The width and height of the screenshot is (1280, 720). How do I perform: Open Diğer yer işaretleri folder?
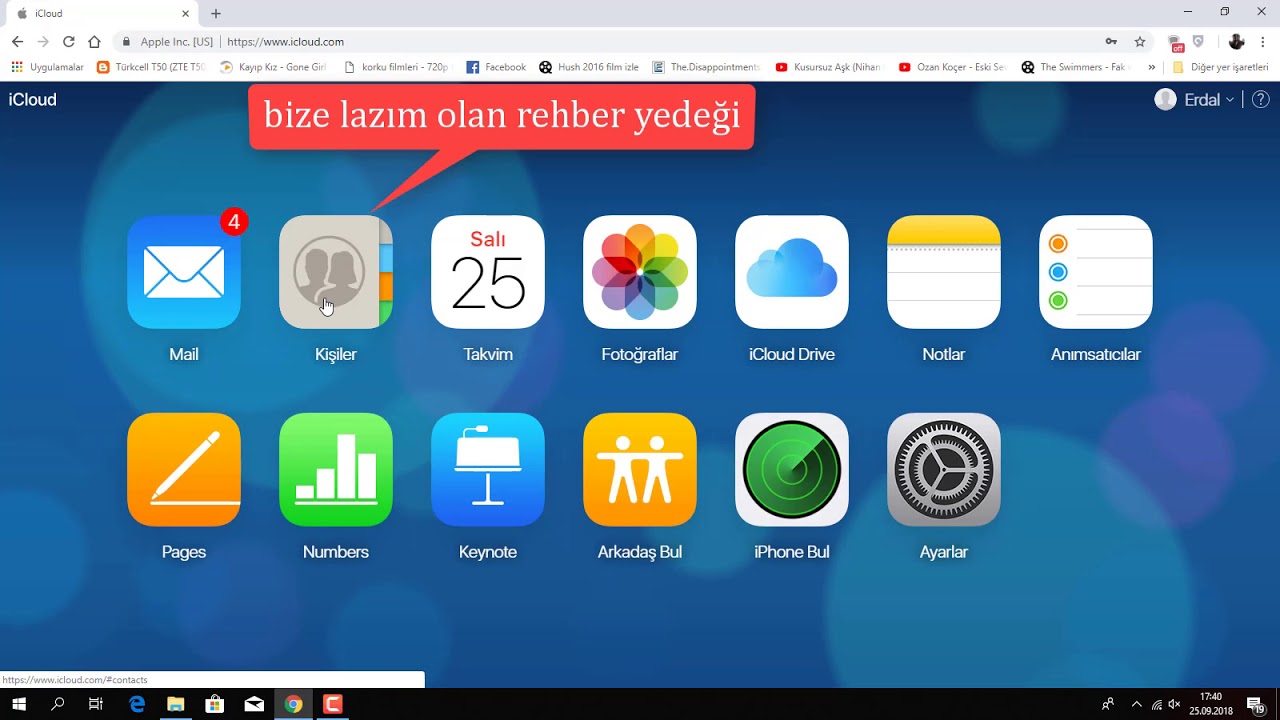point(1220,67)
